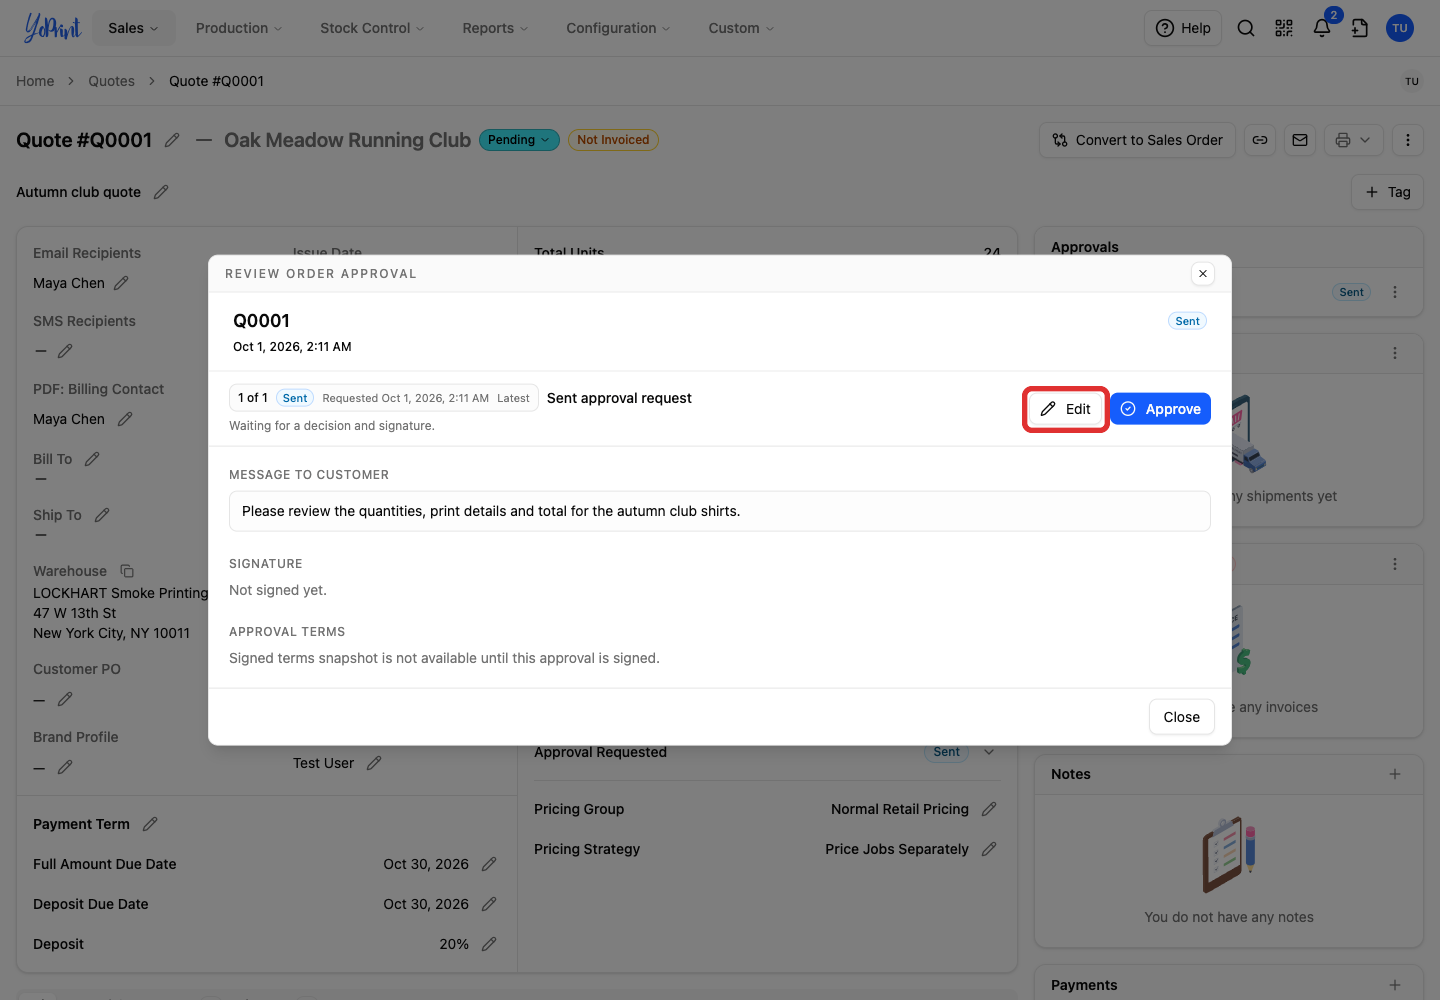
Task: Go to Home breadcrumb link
Action: point(35,81)
